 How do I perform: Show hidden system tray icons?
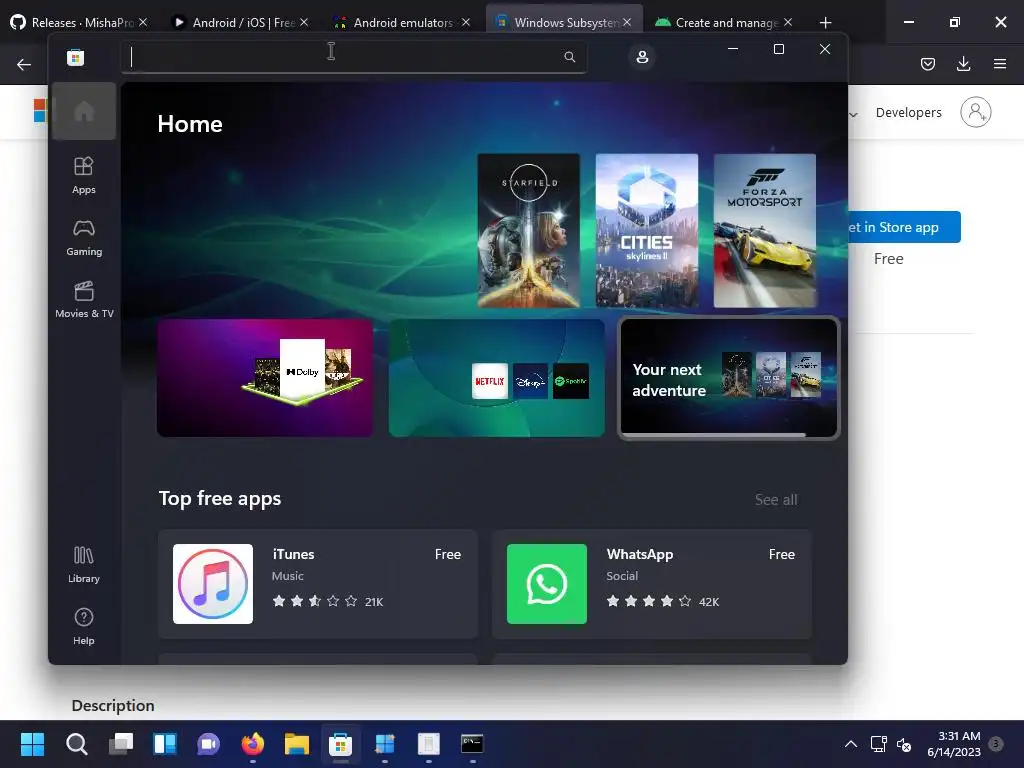[x=851, y=744]
